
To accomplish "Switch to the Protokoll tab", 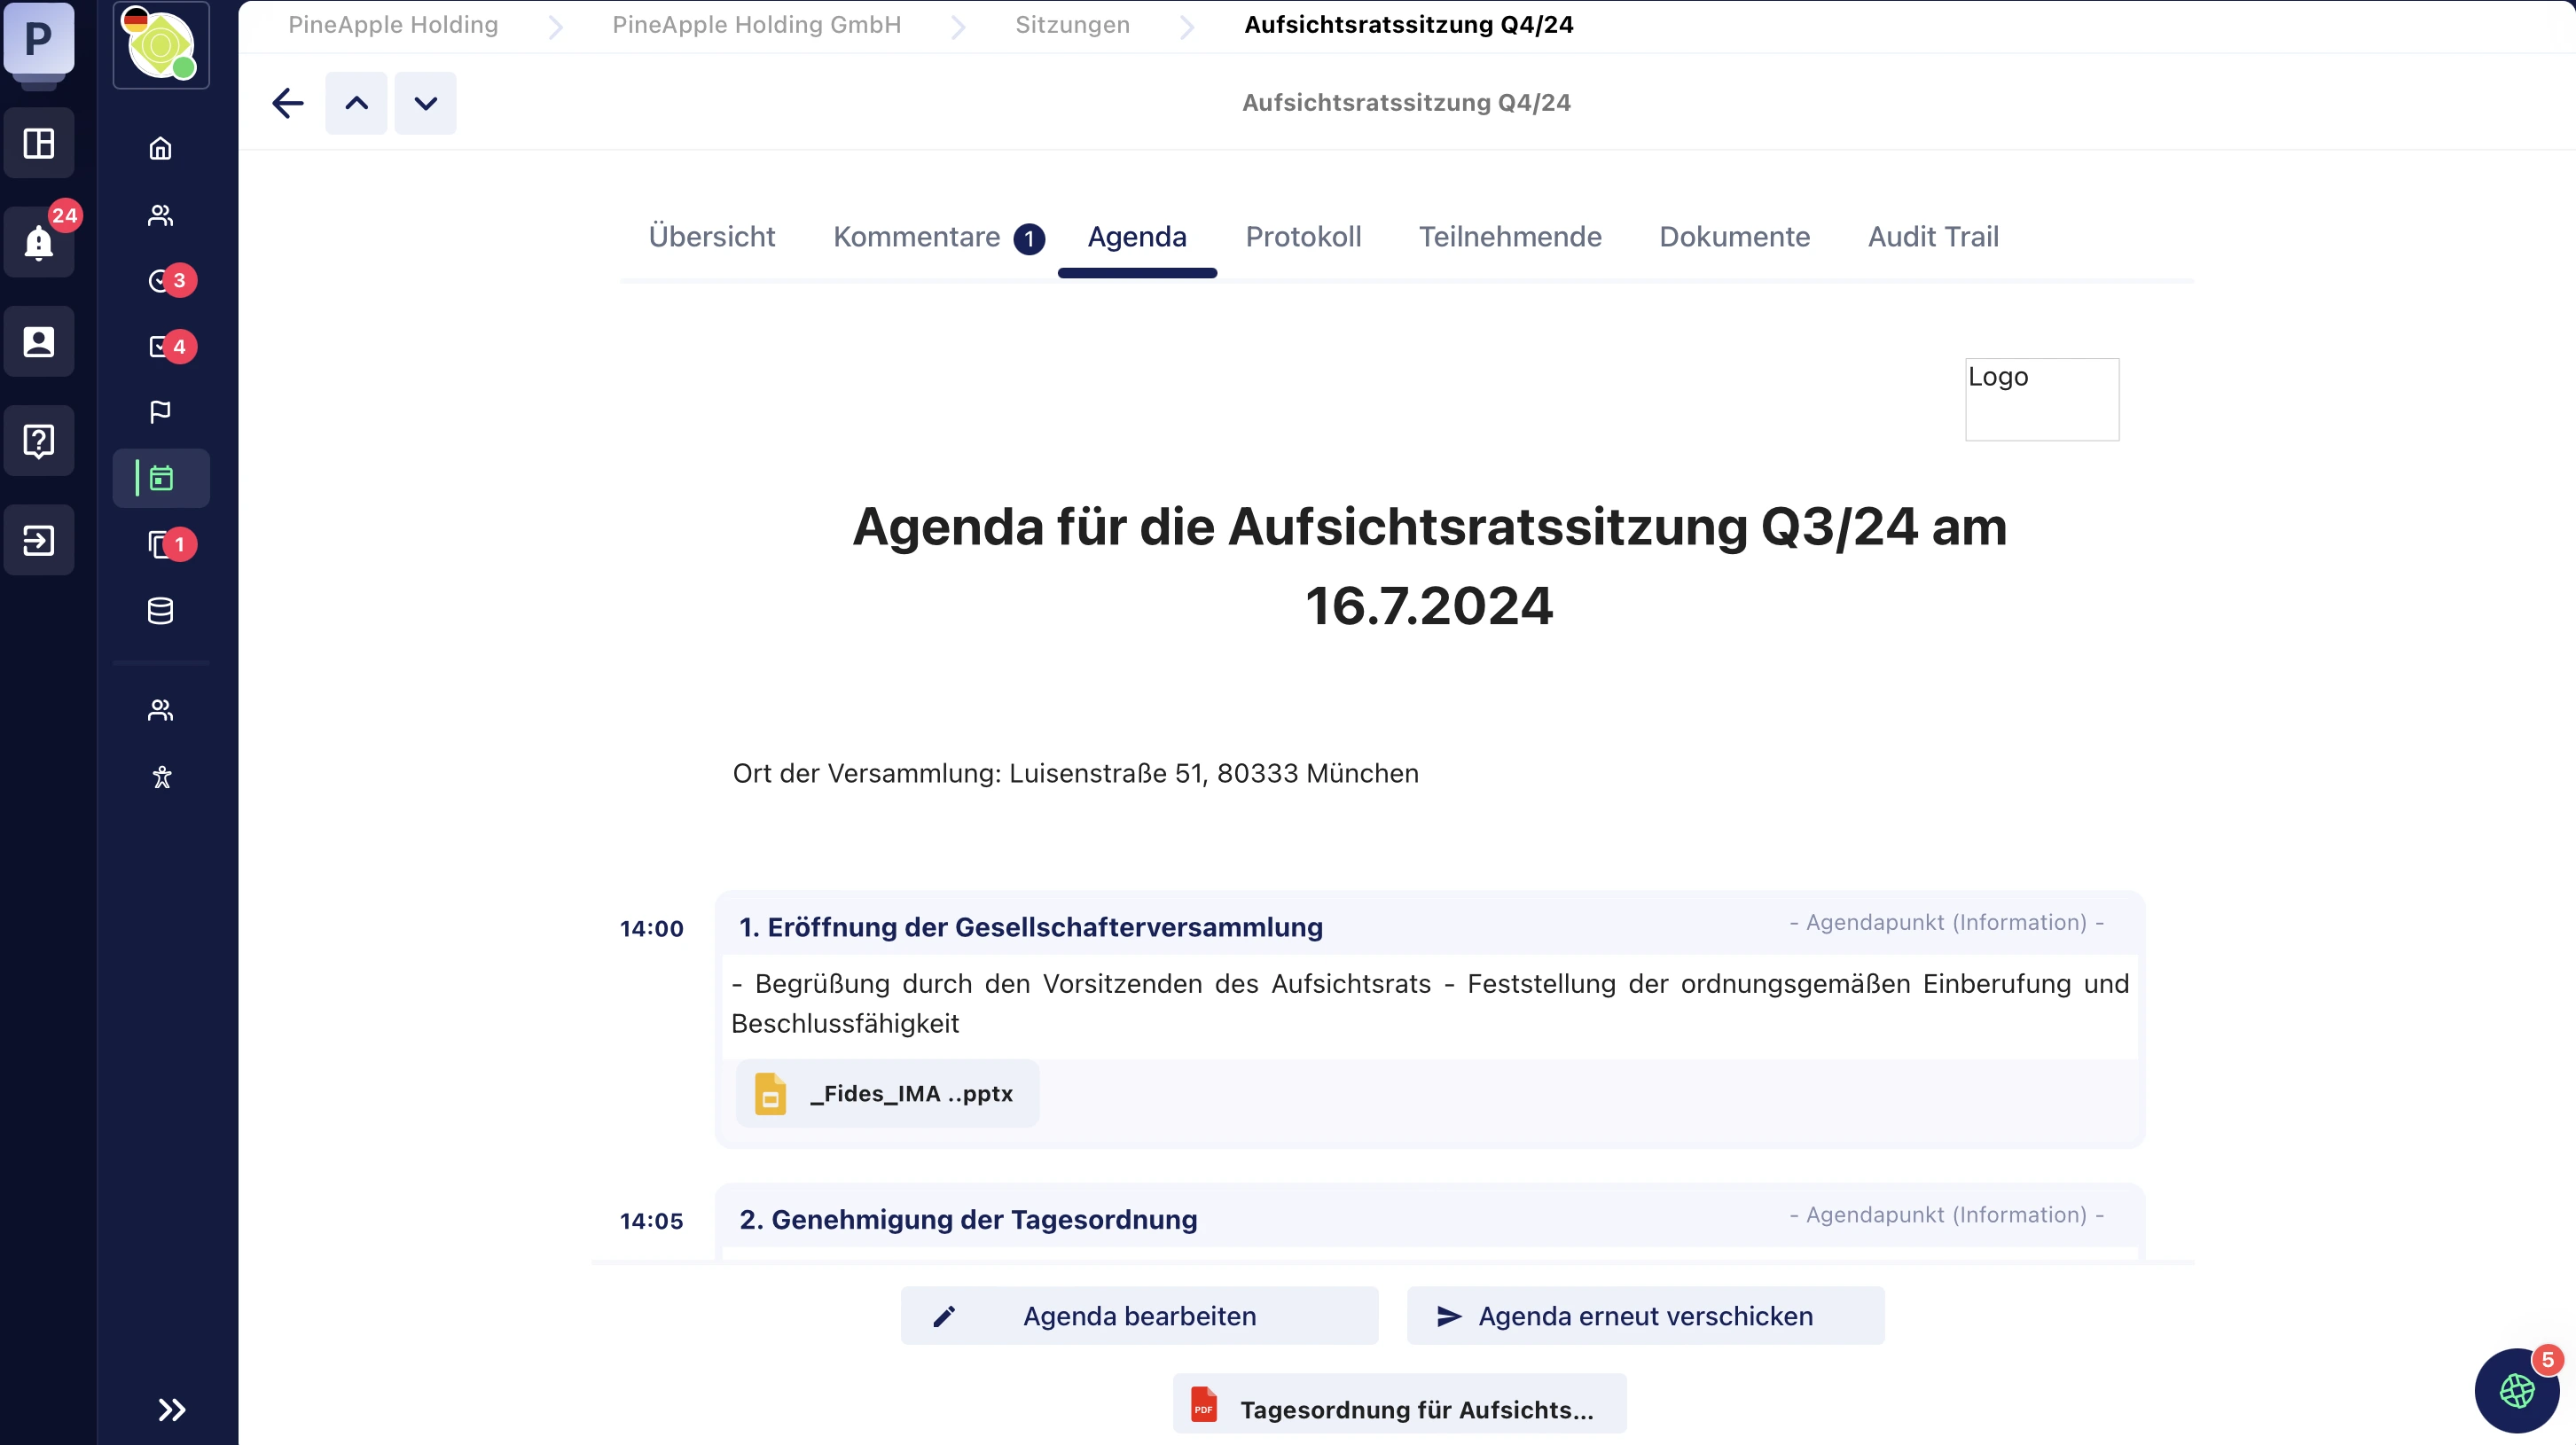I will [1303, 237].
